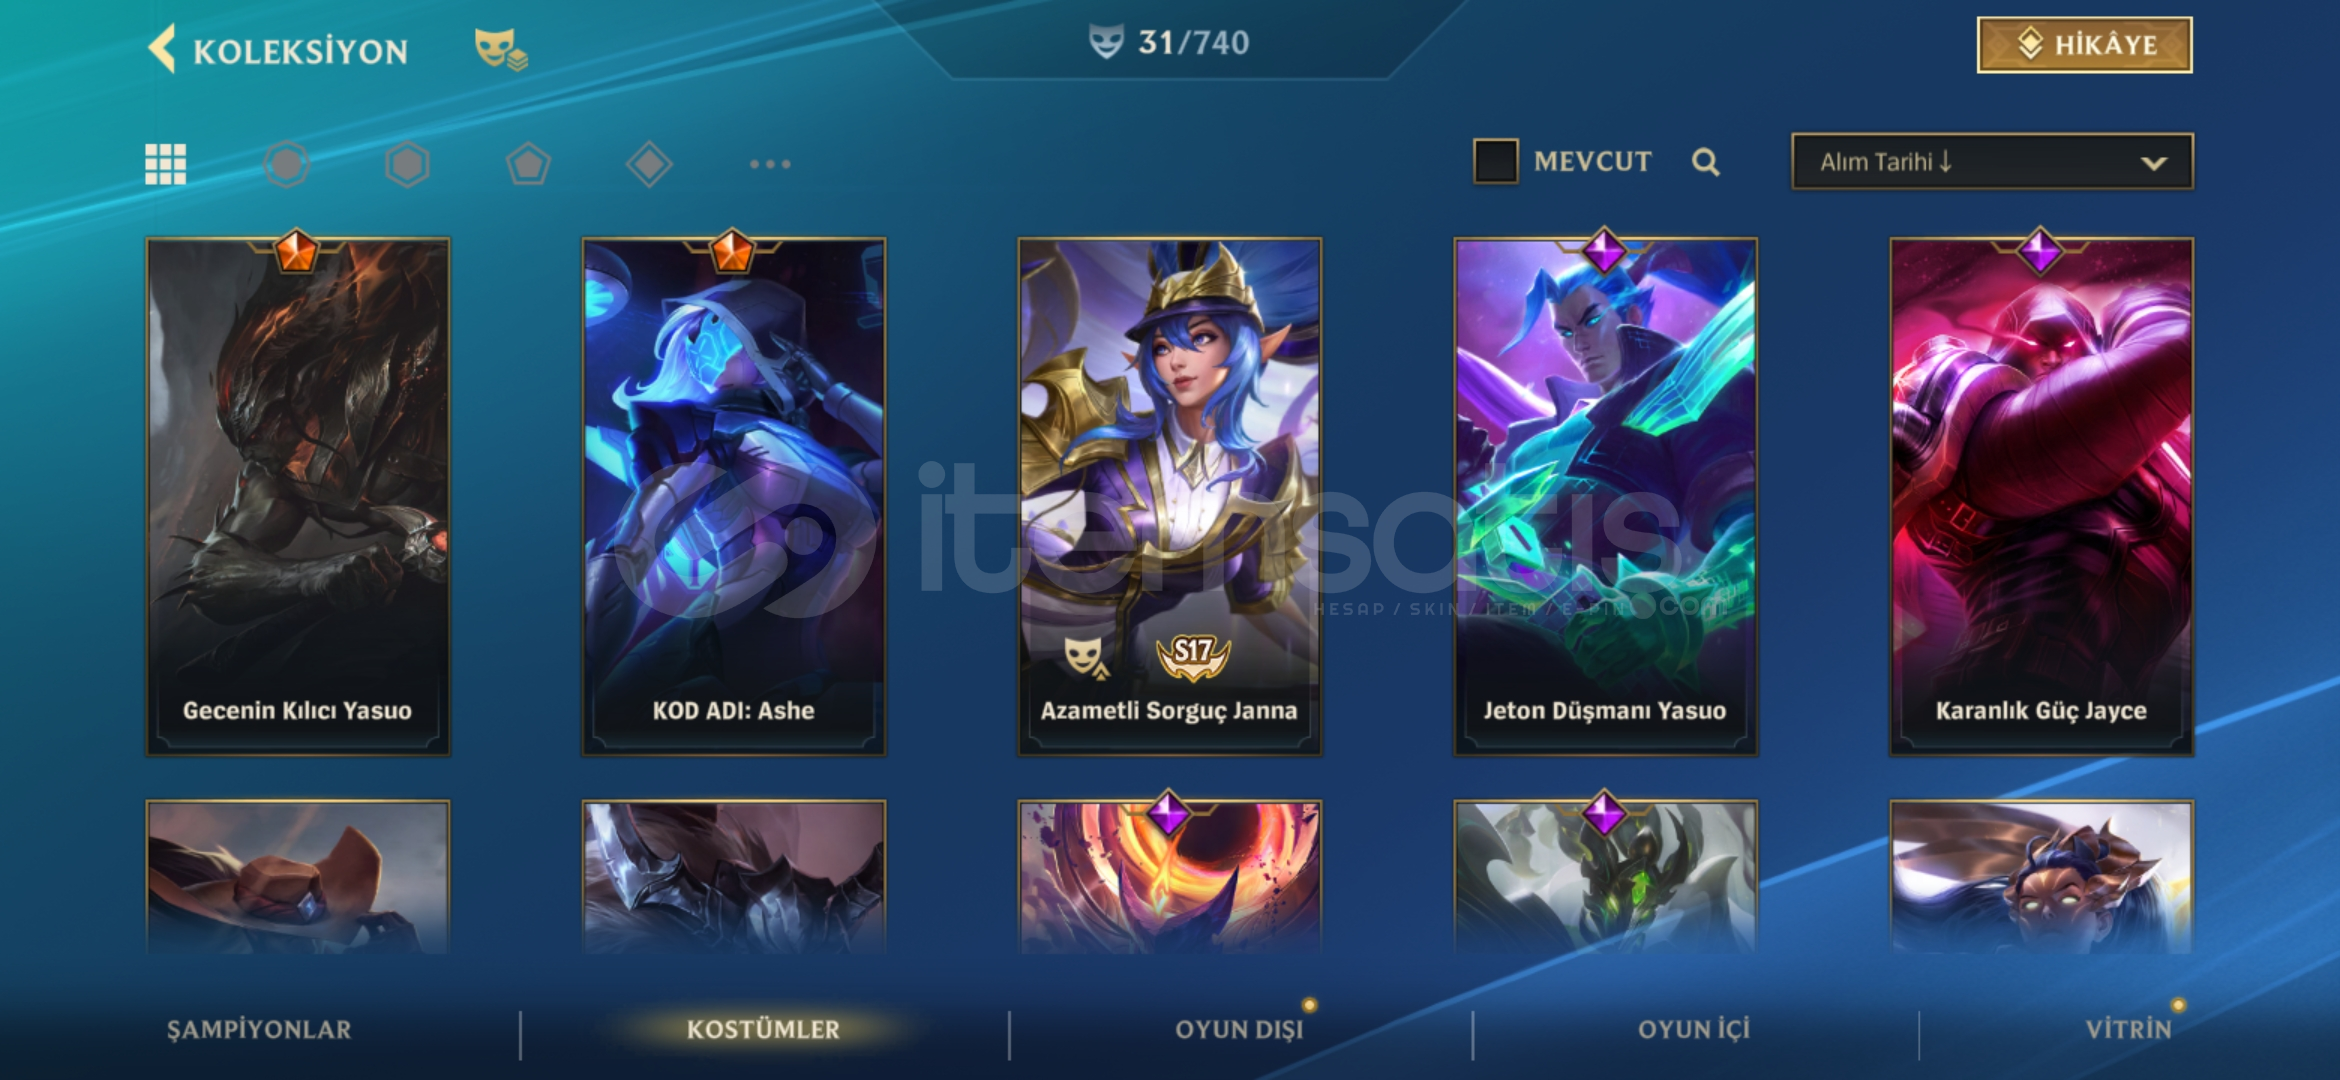Filter by the hexagon rarity icon
This screenshot has width=2340, height=1080.
click(407, 164)
